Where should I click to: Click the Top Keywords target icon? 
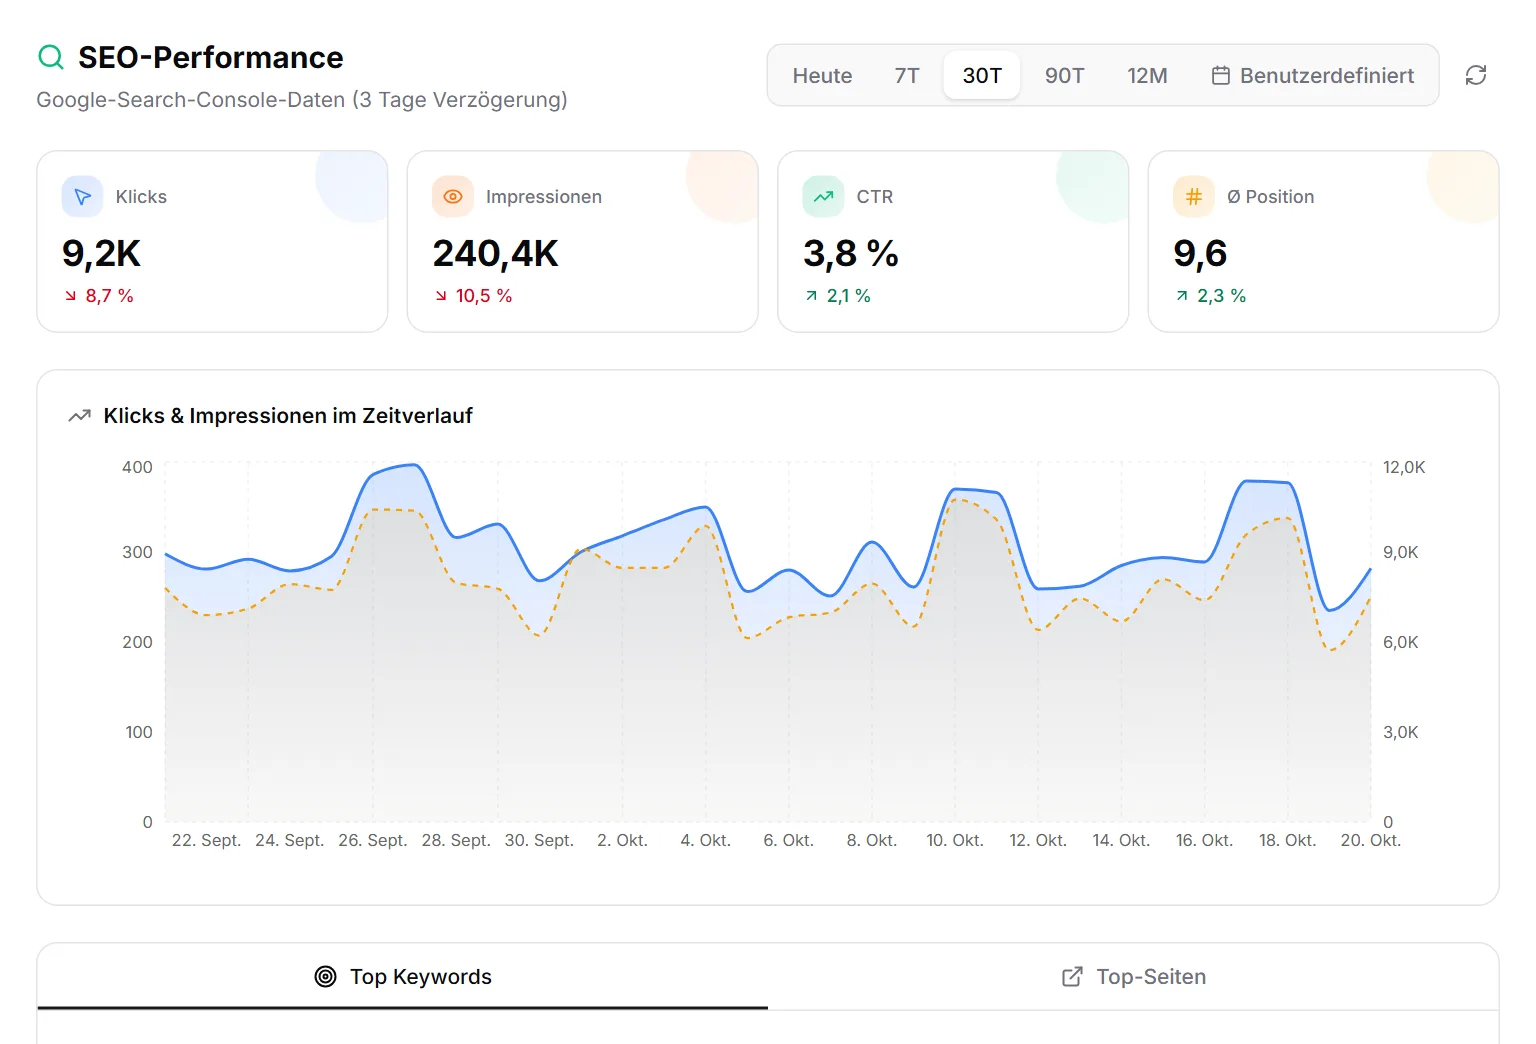point(325,977)
